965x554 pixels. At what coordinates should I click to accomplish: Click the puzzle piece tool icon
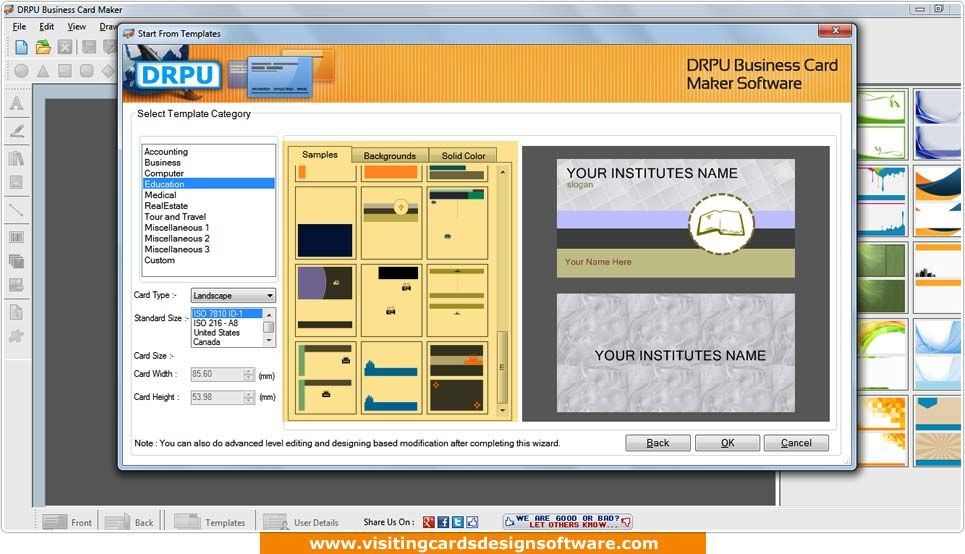(x=17, y=336)
